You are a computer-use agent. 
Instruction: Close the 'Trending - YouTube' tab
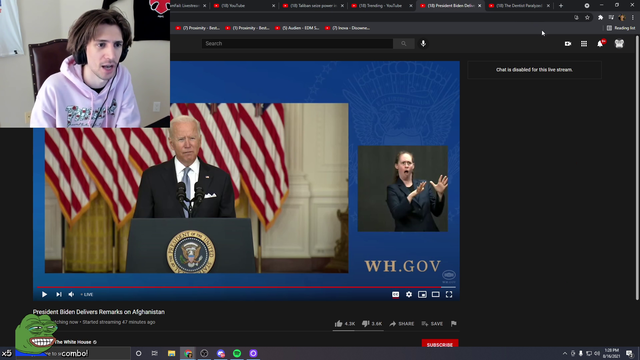[x=411, y=6]
